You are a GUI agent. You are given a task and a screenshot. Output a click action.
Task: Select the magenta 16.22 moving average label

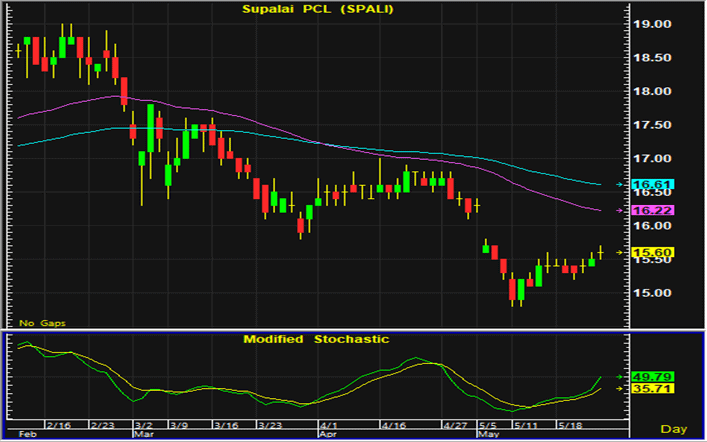(653, 211)
